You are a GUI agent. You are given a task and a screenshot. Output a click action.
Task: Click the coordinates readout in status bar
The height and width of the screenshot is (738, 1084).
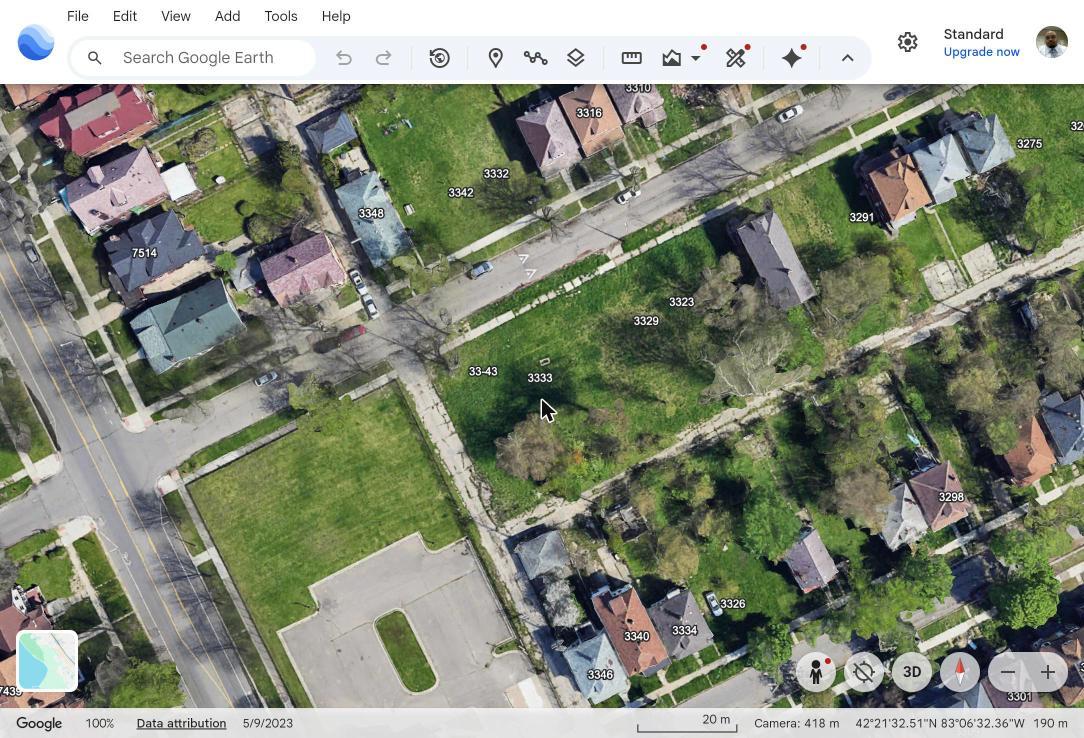[940, 723]
